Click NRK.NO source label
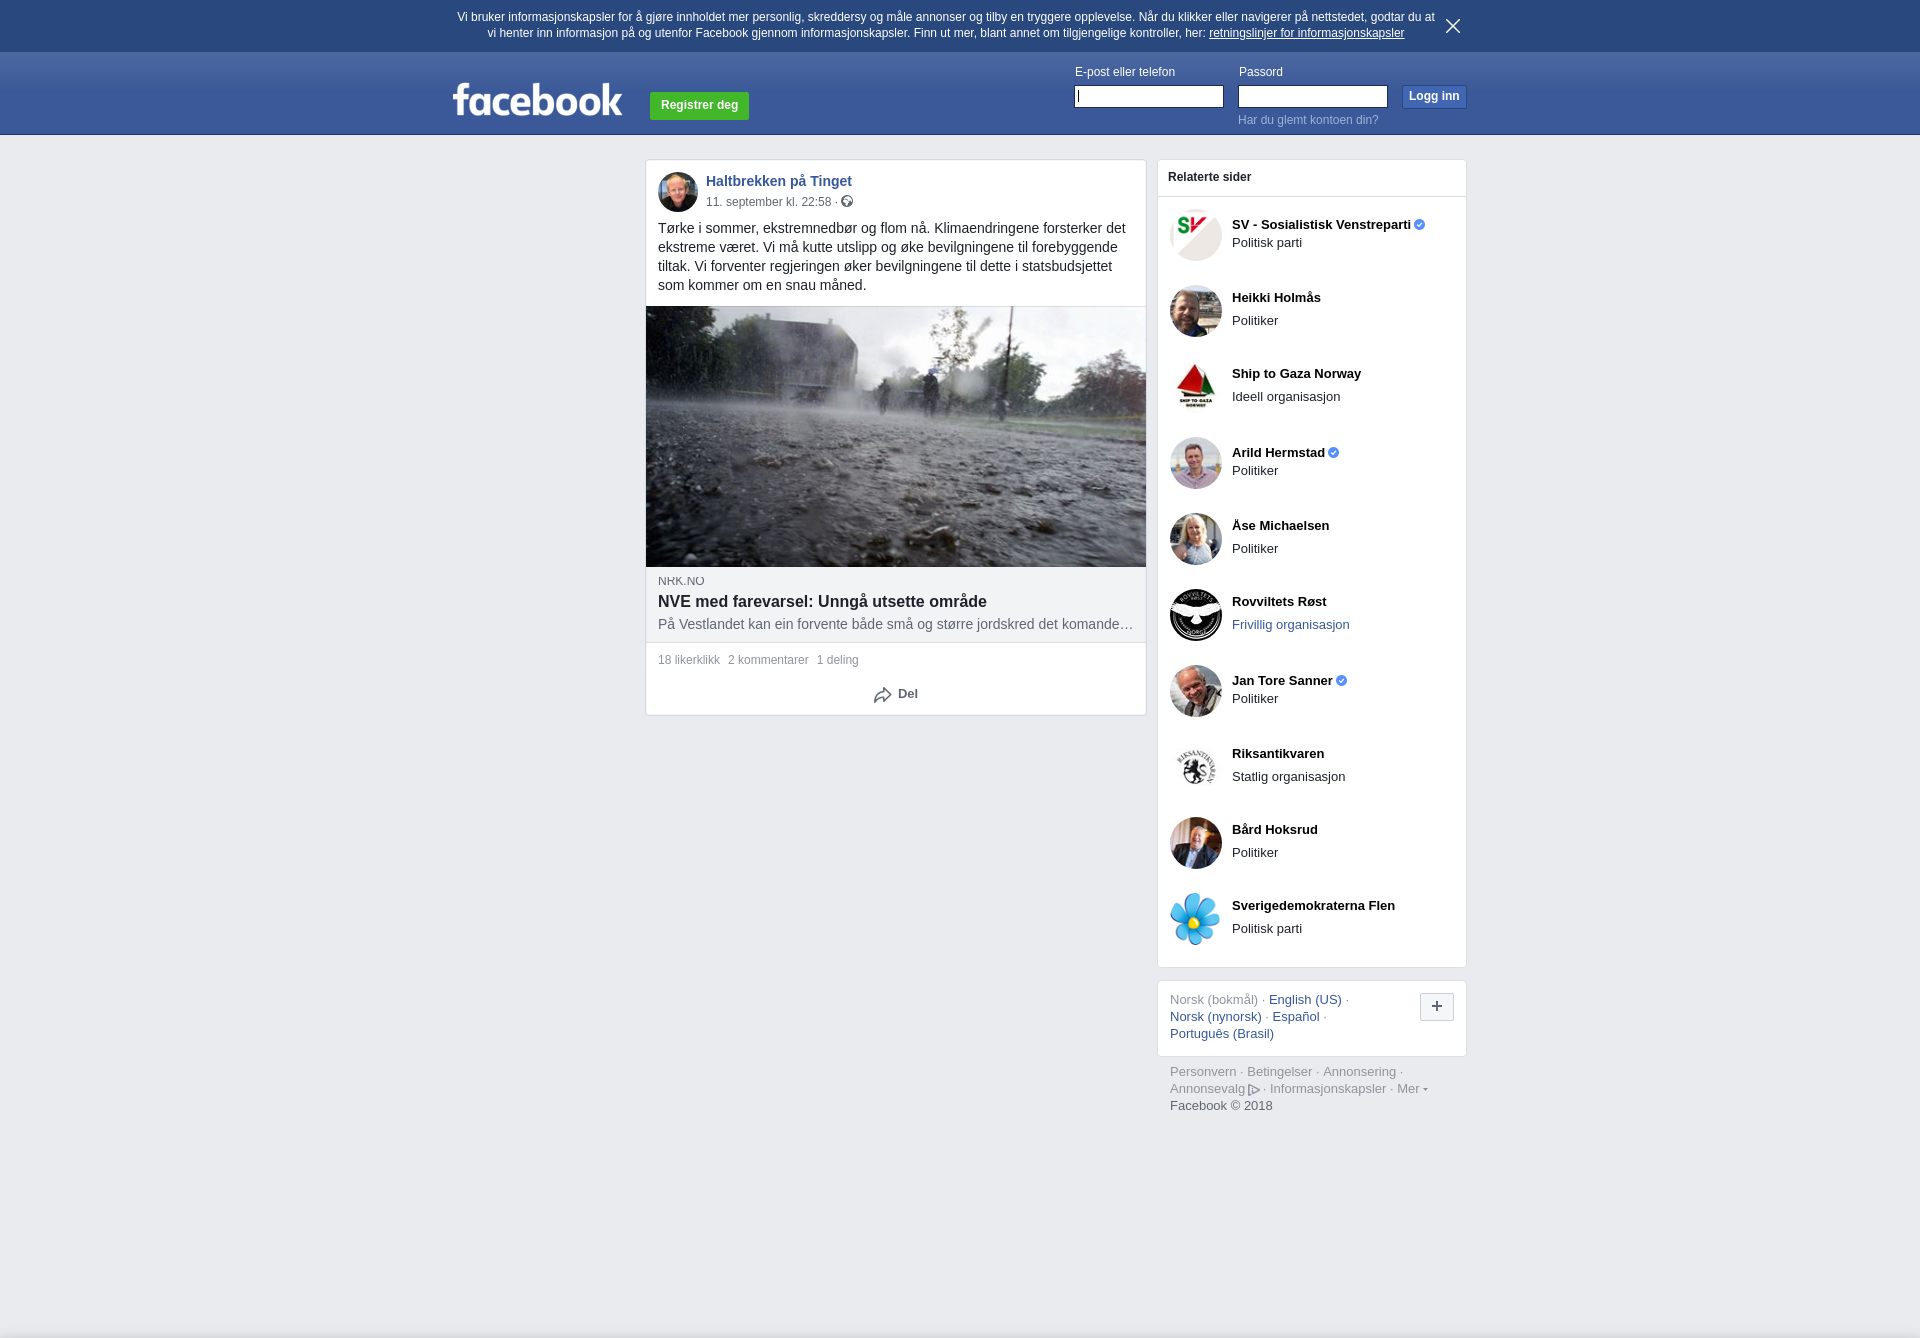Viewport: 1920px width, 1338px height. pos(681,581)
